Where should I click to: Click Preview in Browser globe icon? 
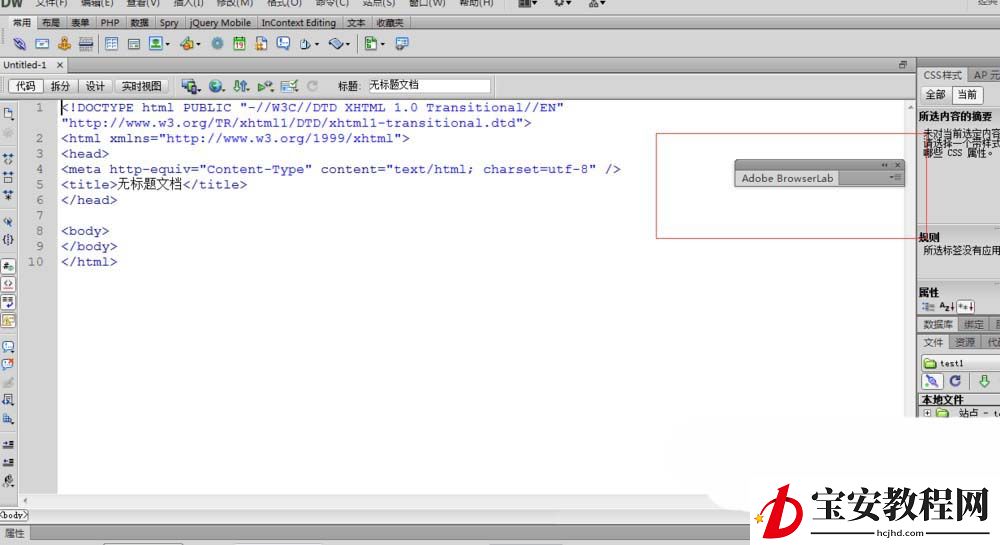[x=216, y=85]
